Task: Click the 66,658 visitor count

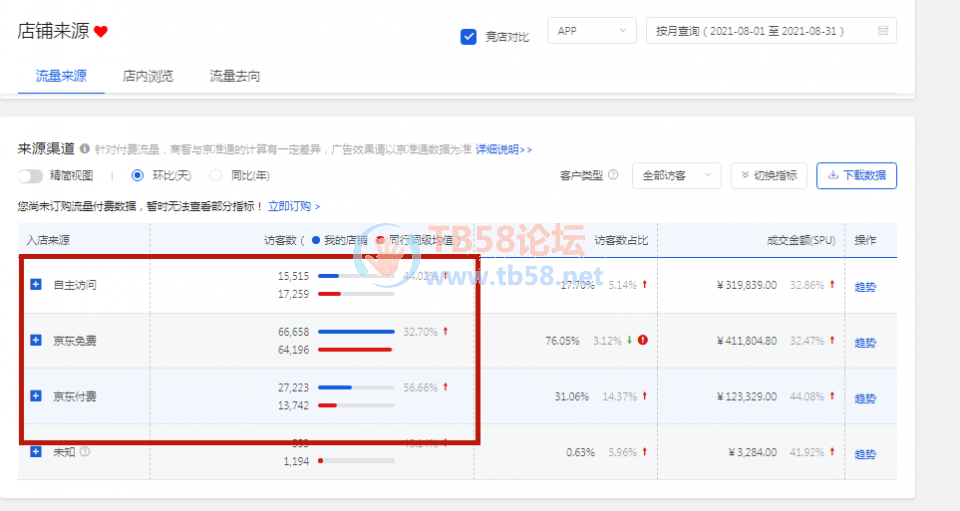Action: (x=293, y=332)
